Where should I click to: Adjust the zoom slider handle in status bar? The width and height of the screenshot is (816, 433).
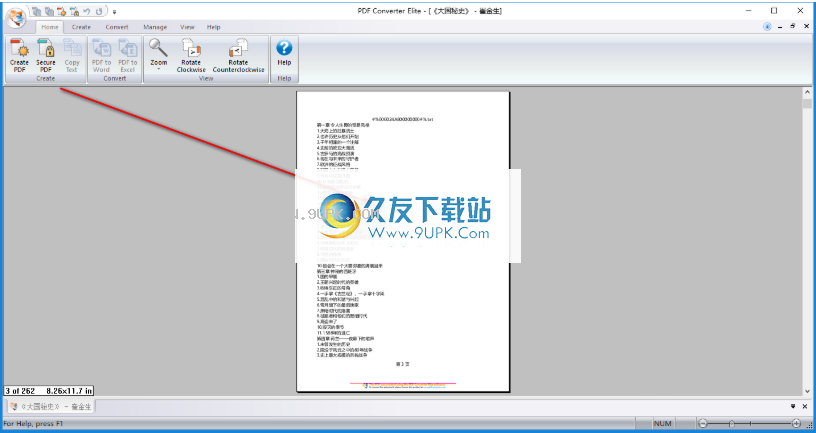click(732, 424)
